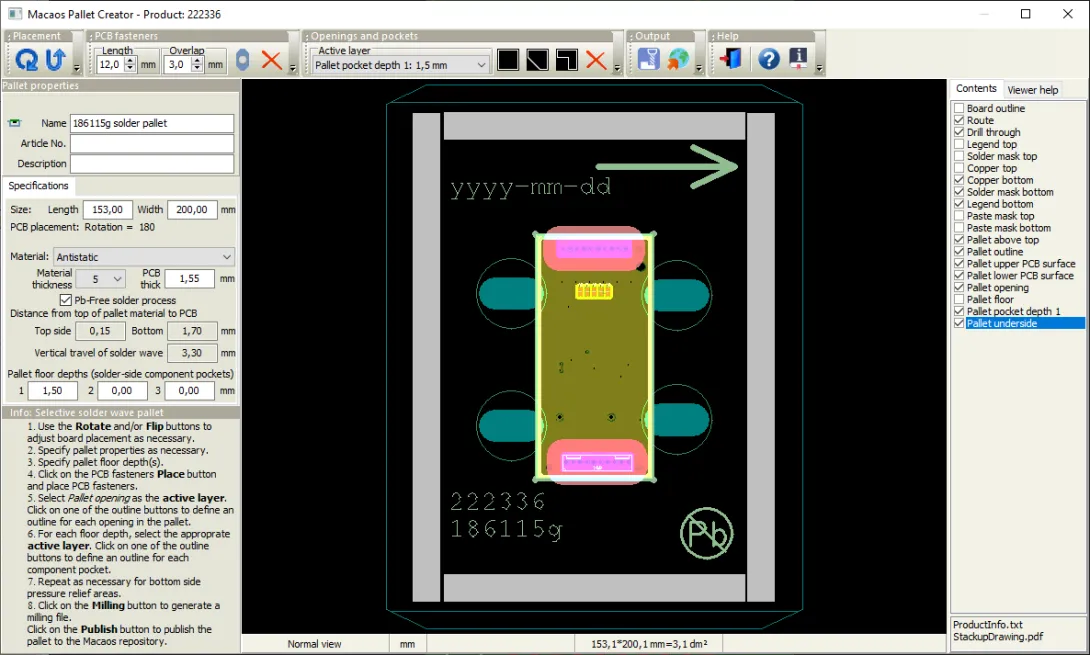Viewport: 1090px width, 655px height.
Task: Select the filled rectangle outline button
Action: 508,60
